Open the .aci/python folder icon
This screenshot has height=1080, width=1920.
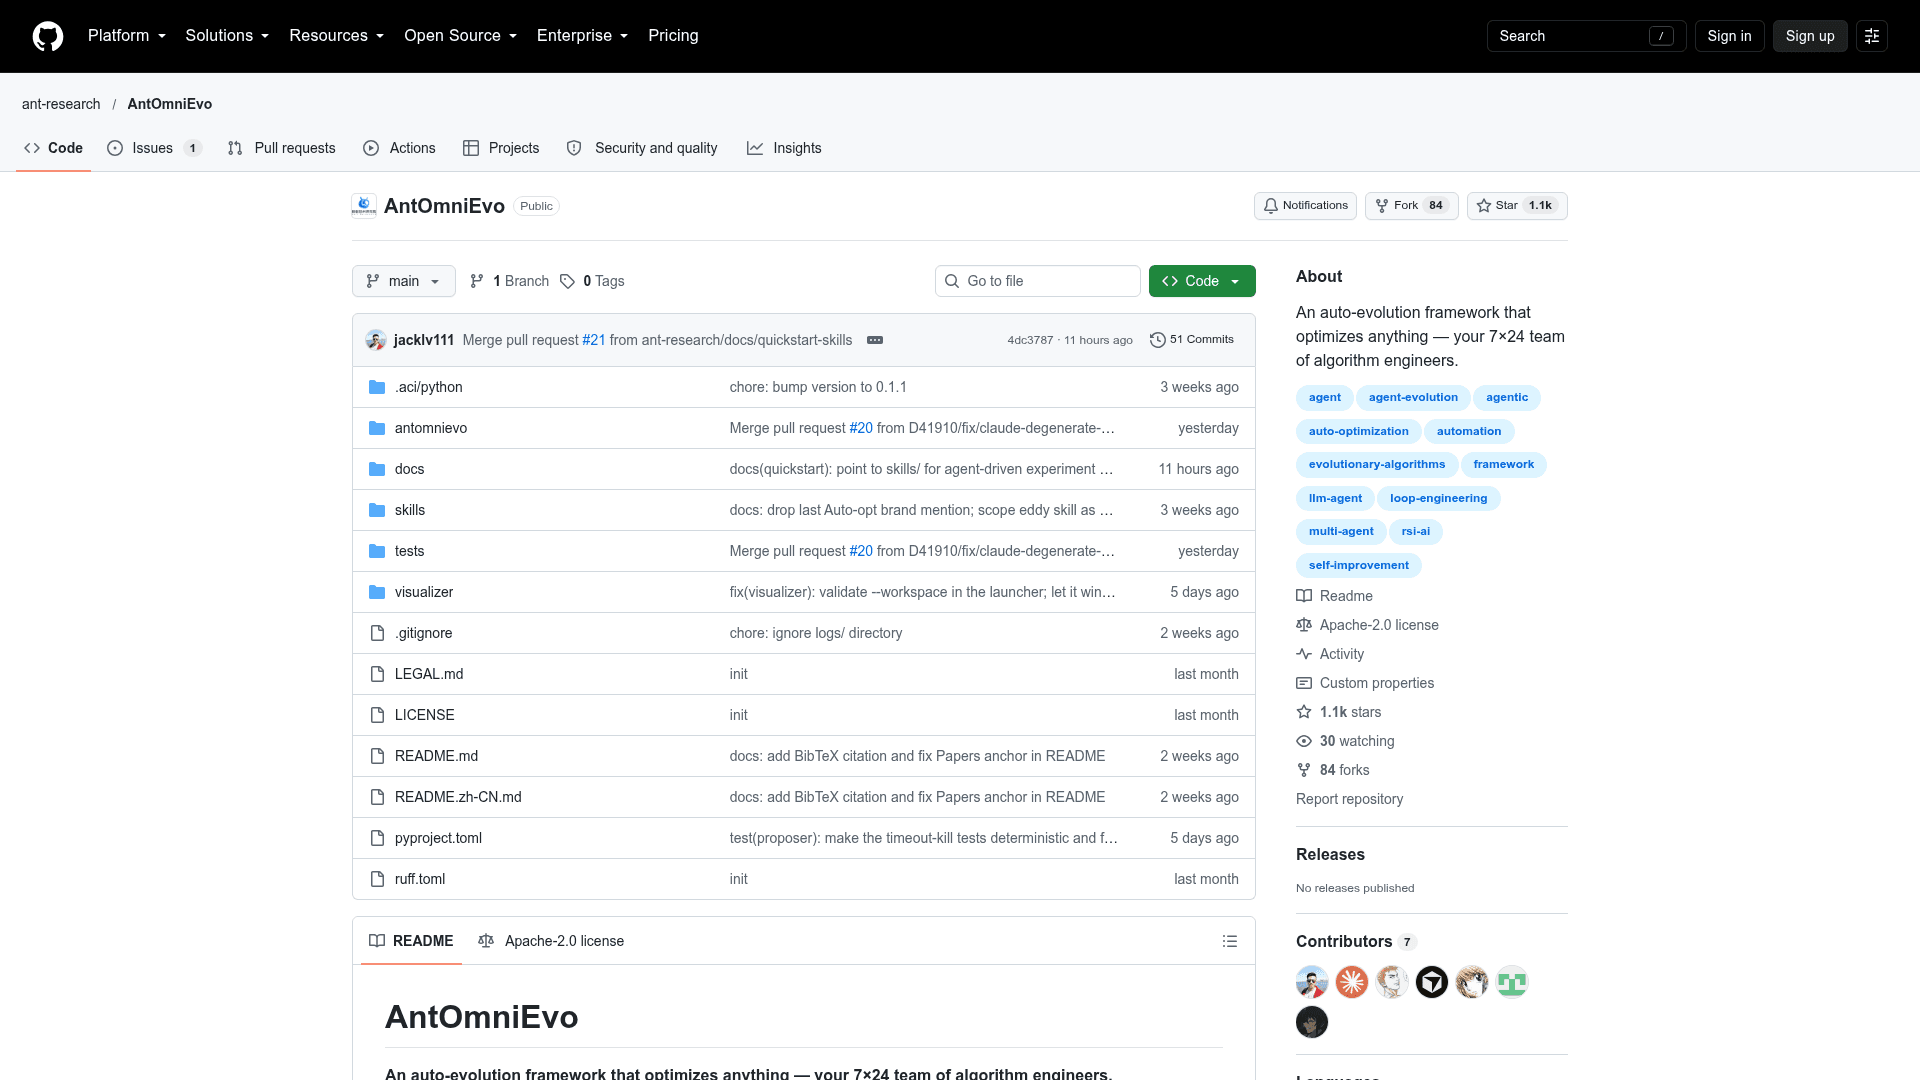(x=377, y=387)
